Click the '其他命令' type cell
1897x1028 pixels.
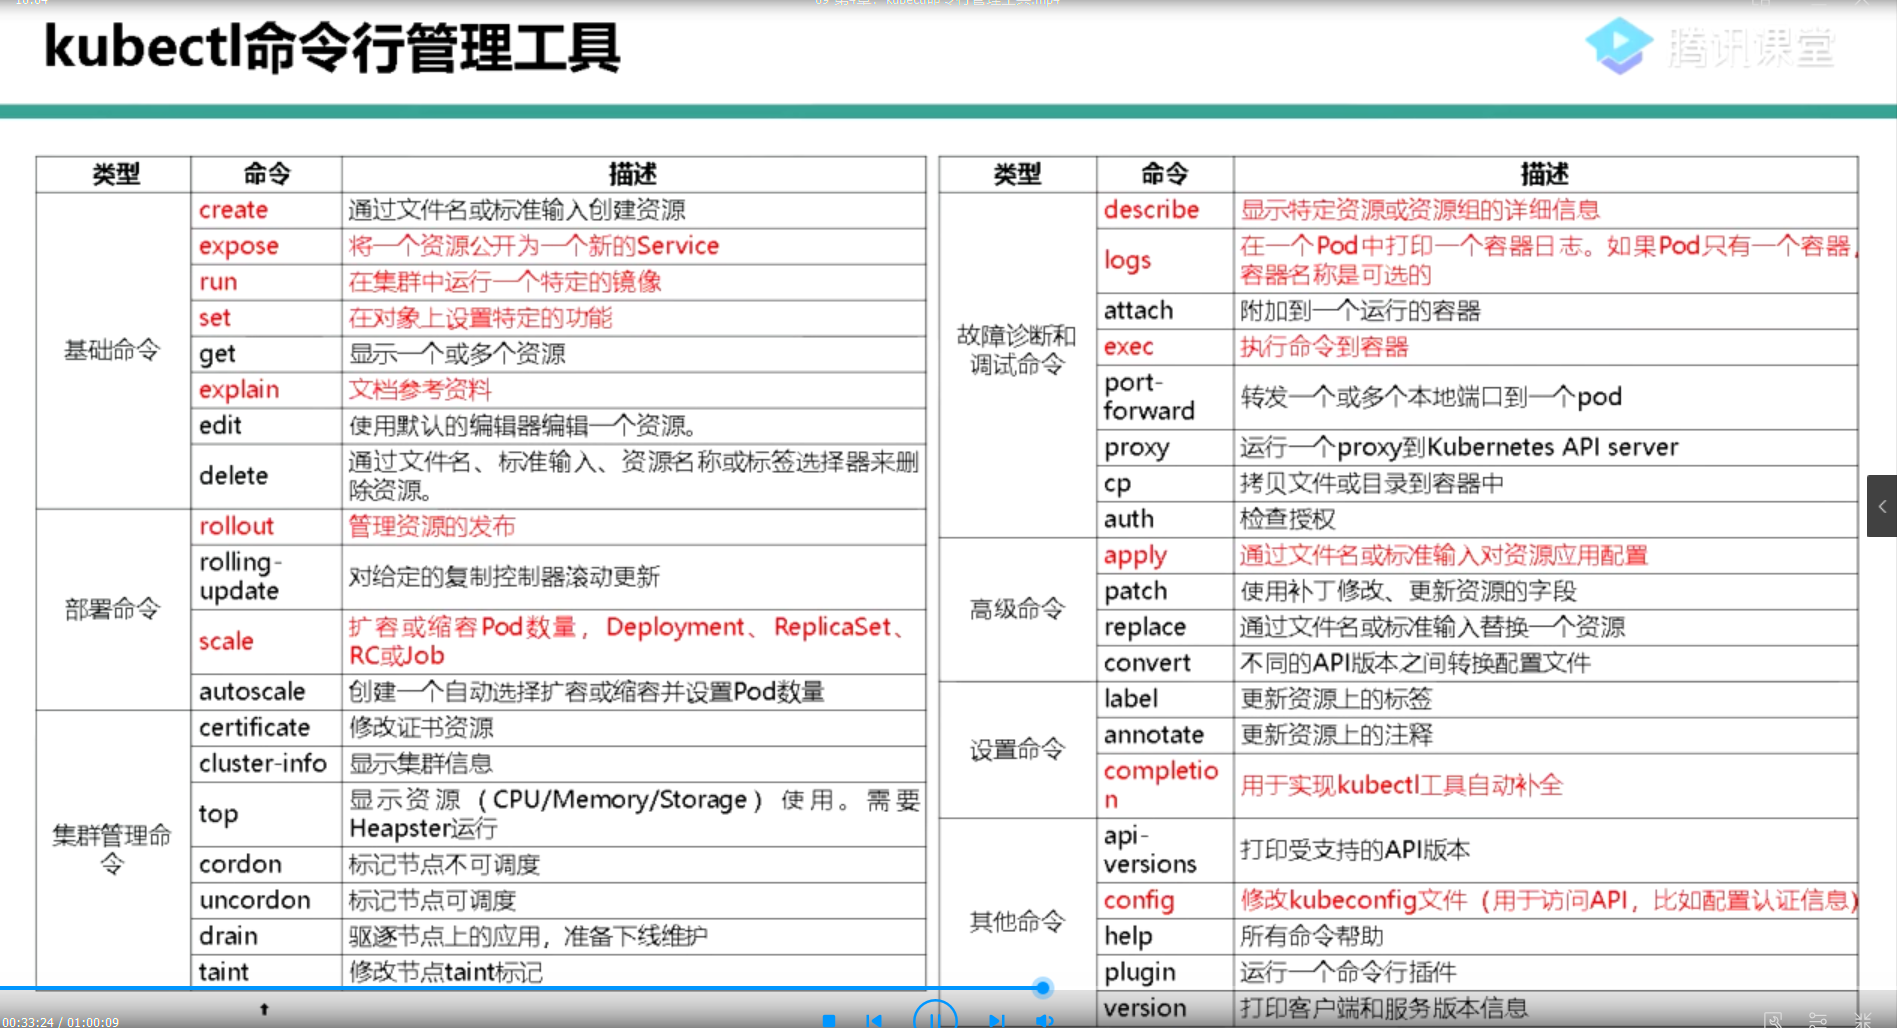coord(1018,922)
